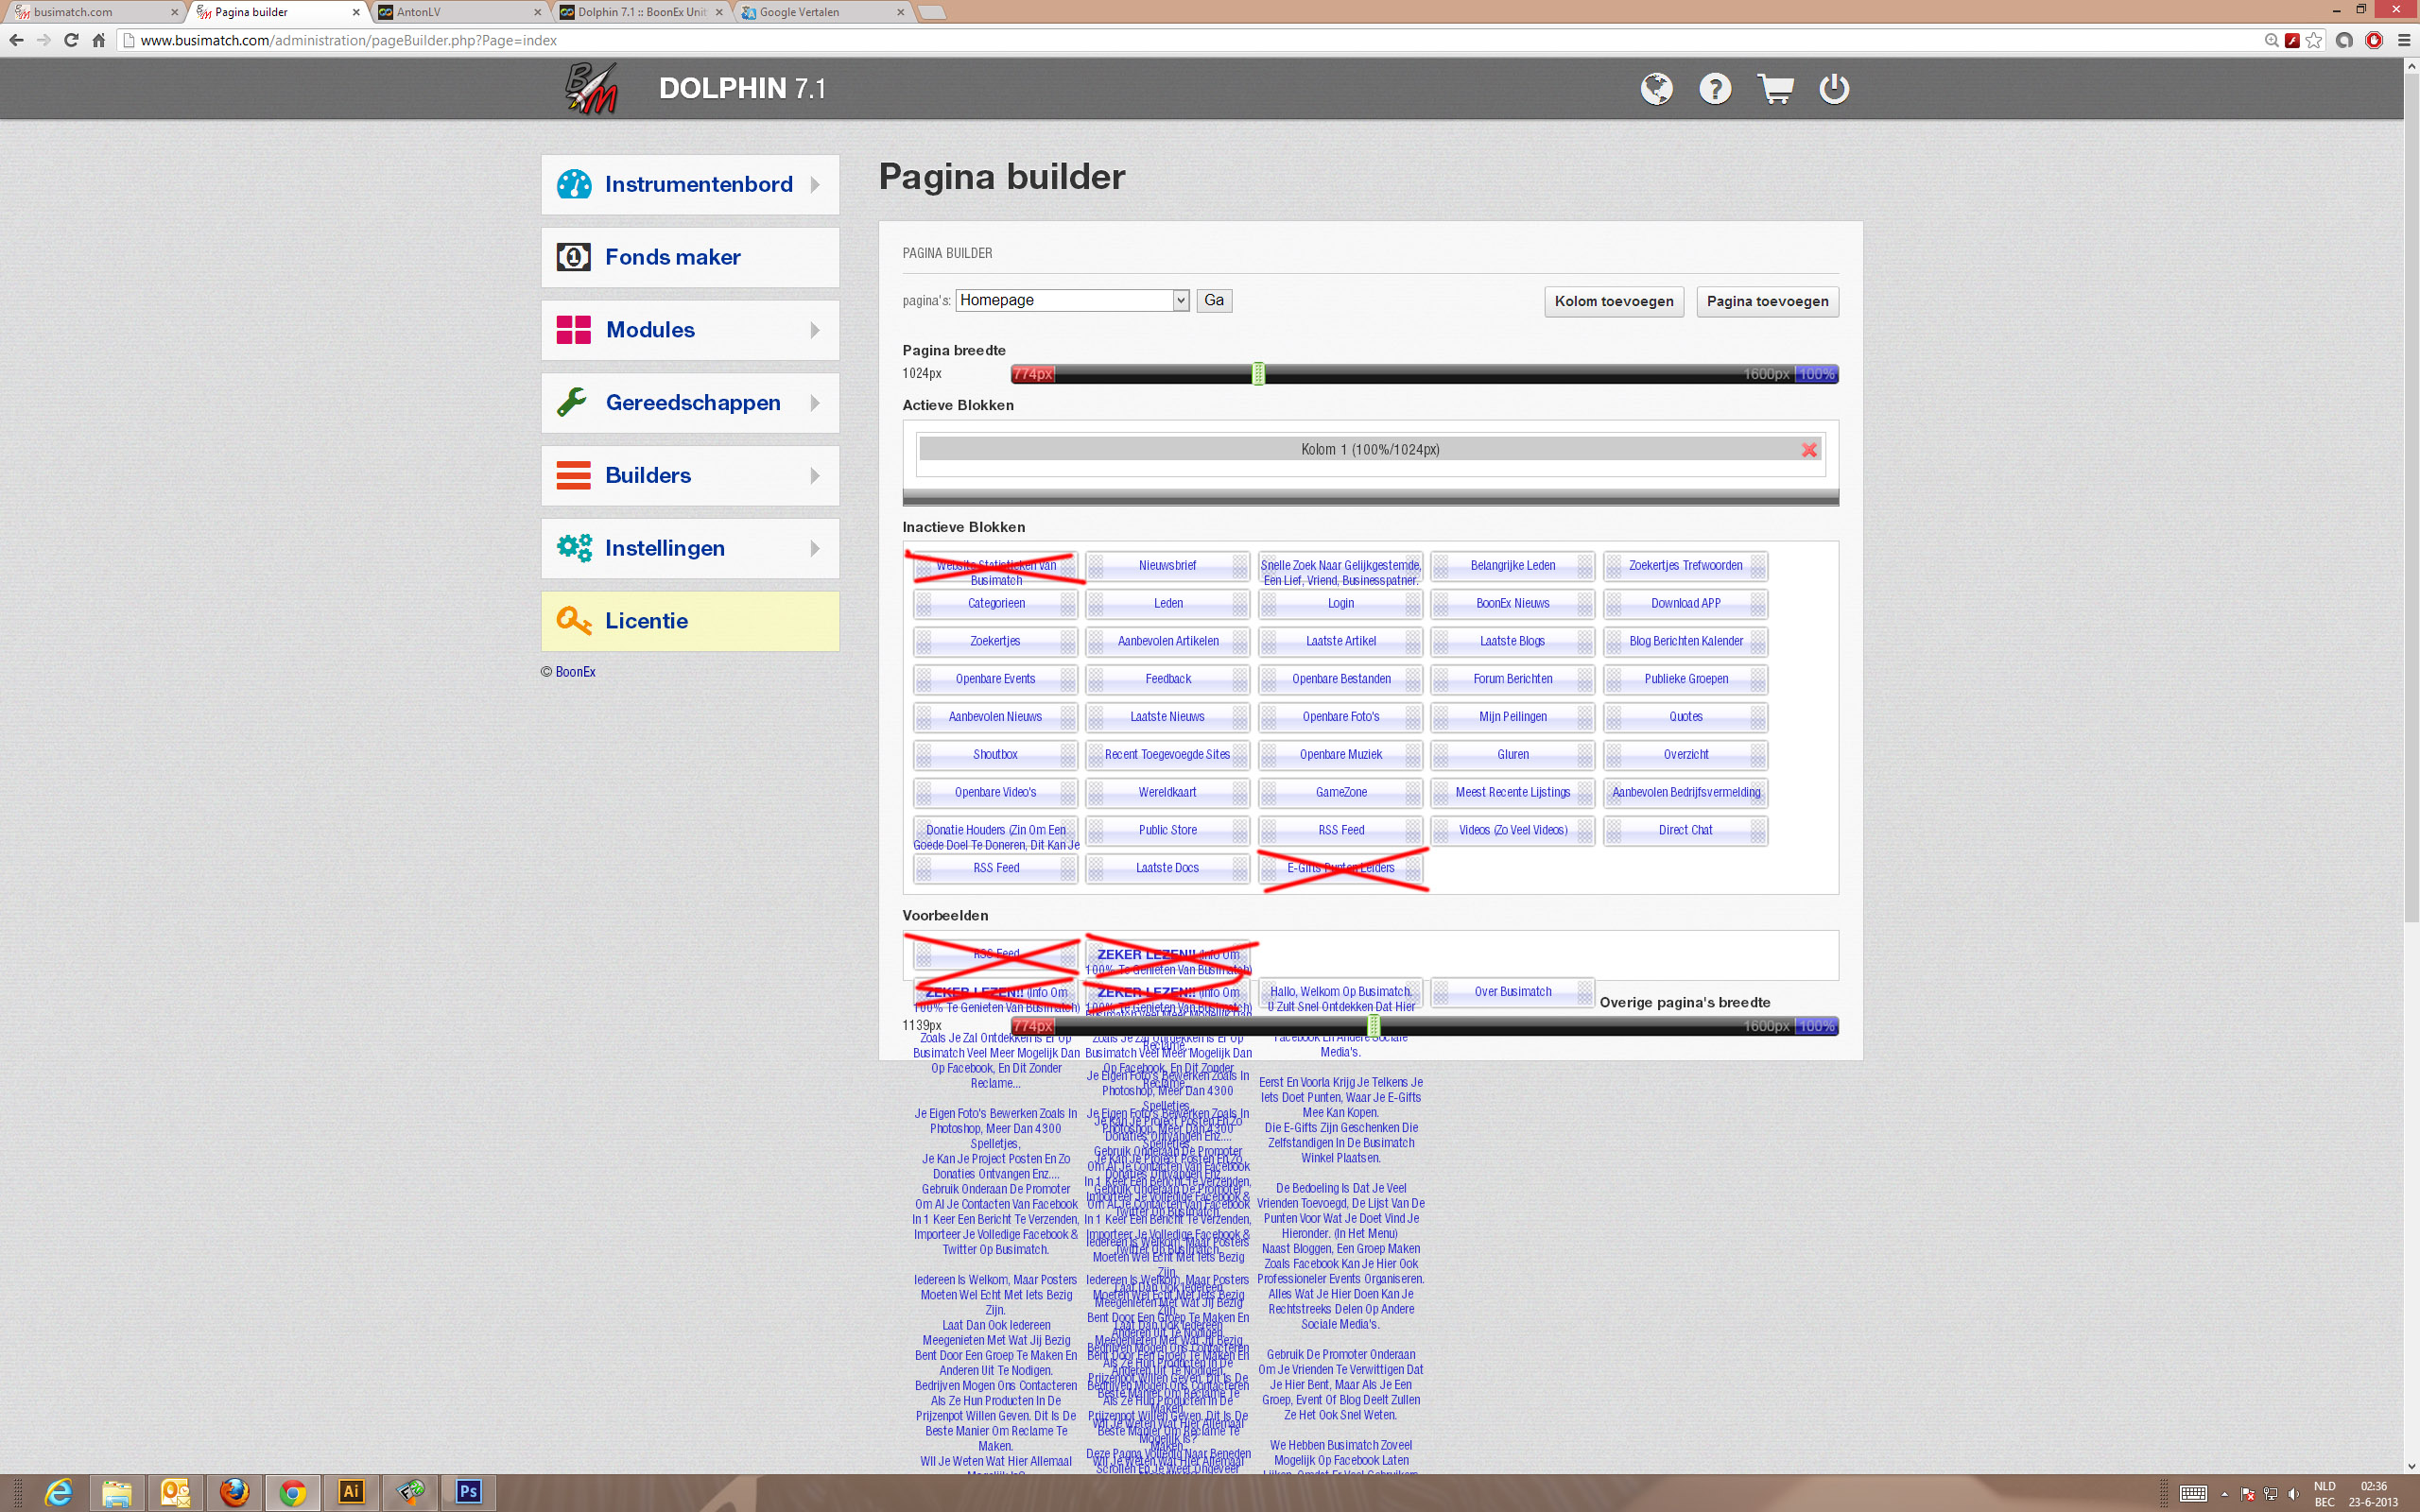This screenshot has width=2420, height=1512.
Task: Expand the Builders menu arrow
Action: tap(815, 476)
